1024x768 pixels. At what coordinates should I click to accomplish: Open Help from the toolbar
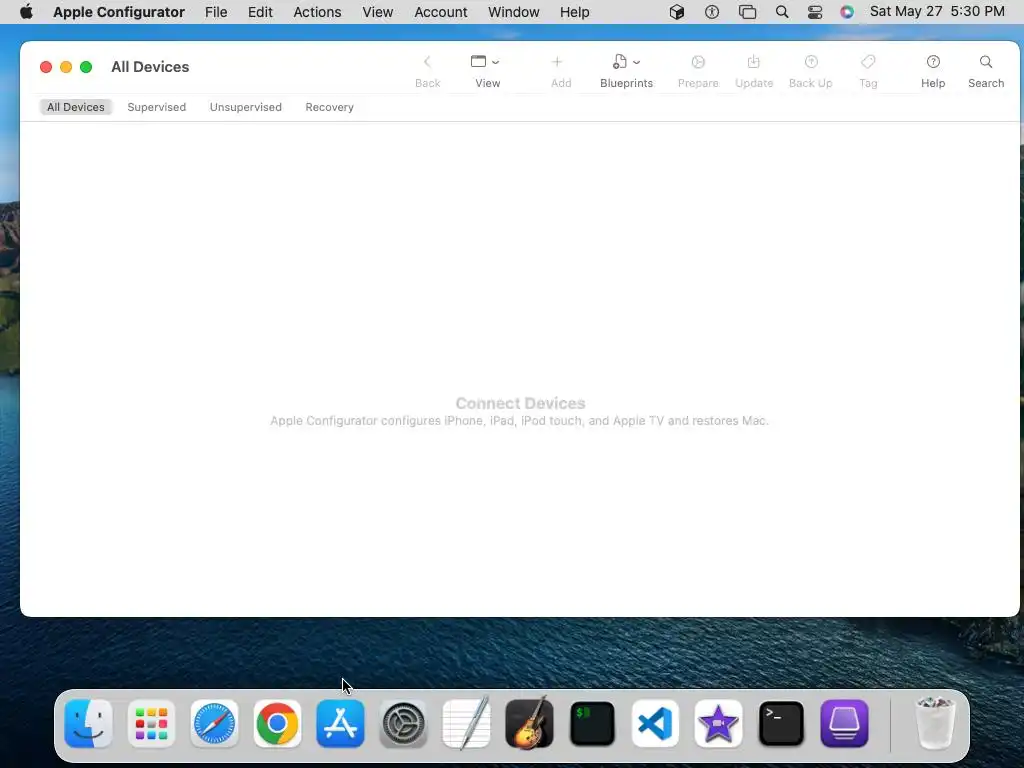click(933, 71)
